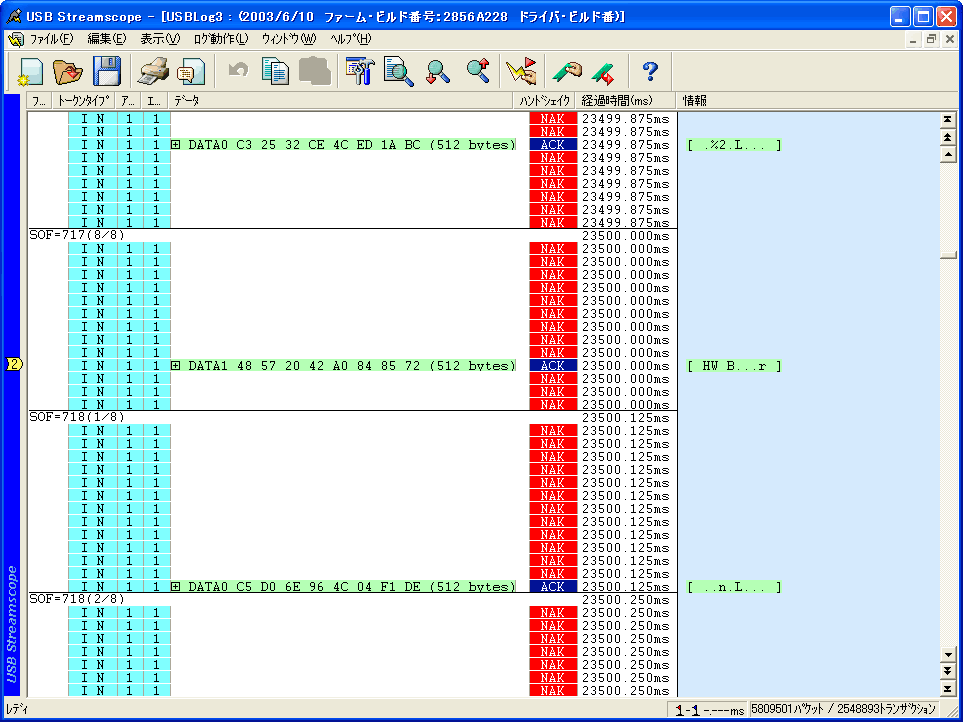Print the log via printer icon
This screenshot has height=722, width=963.
coord(152,72)
